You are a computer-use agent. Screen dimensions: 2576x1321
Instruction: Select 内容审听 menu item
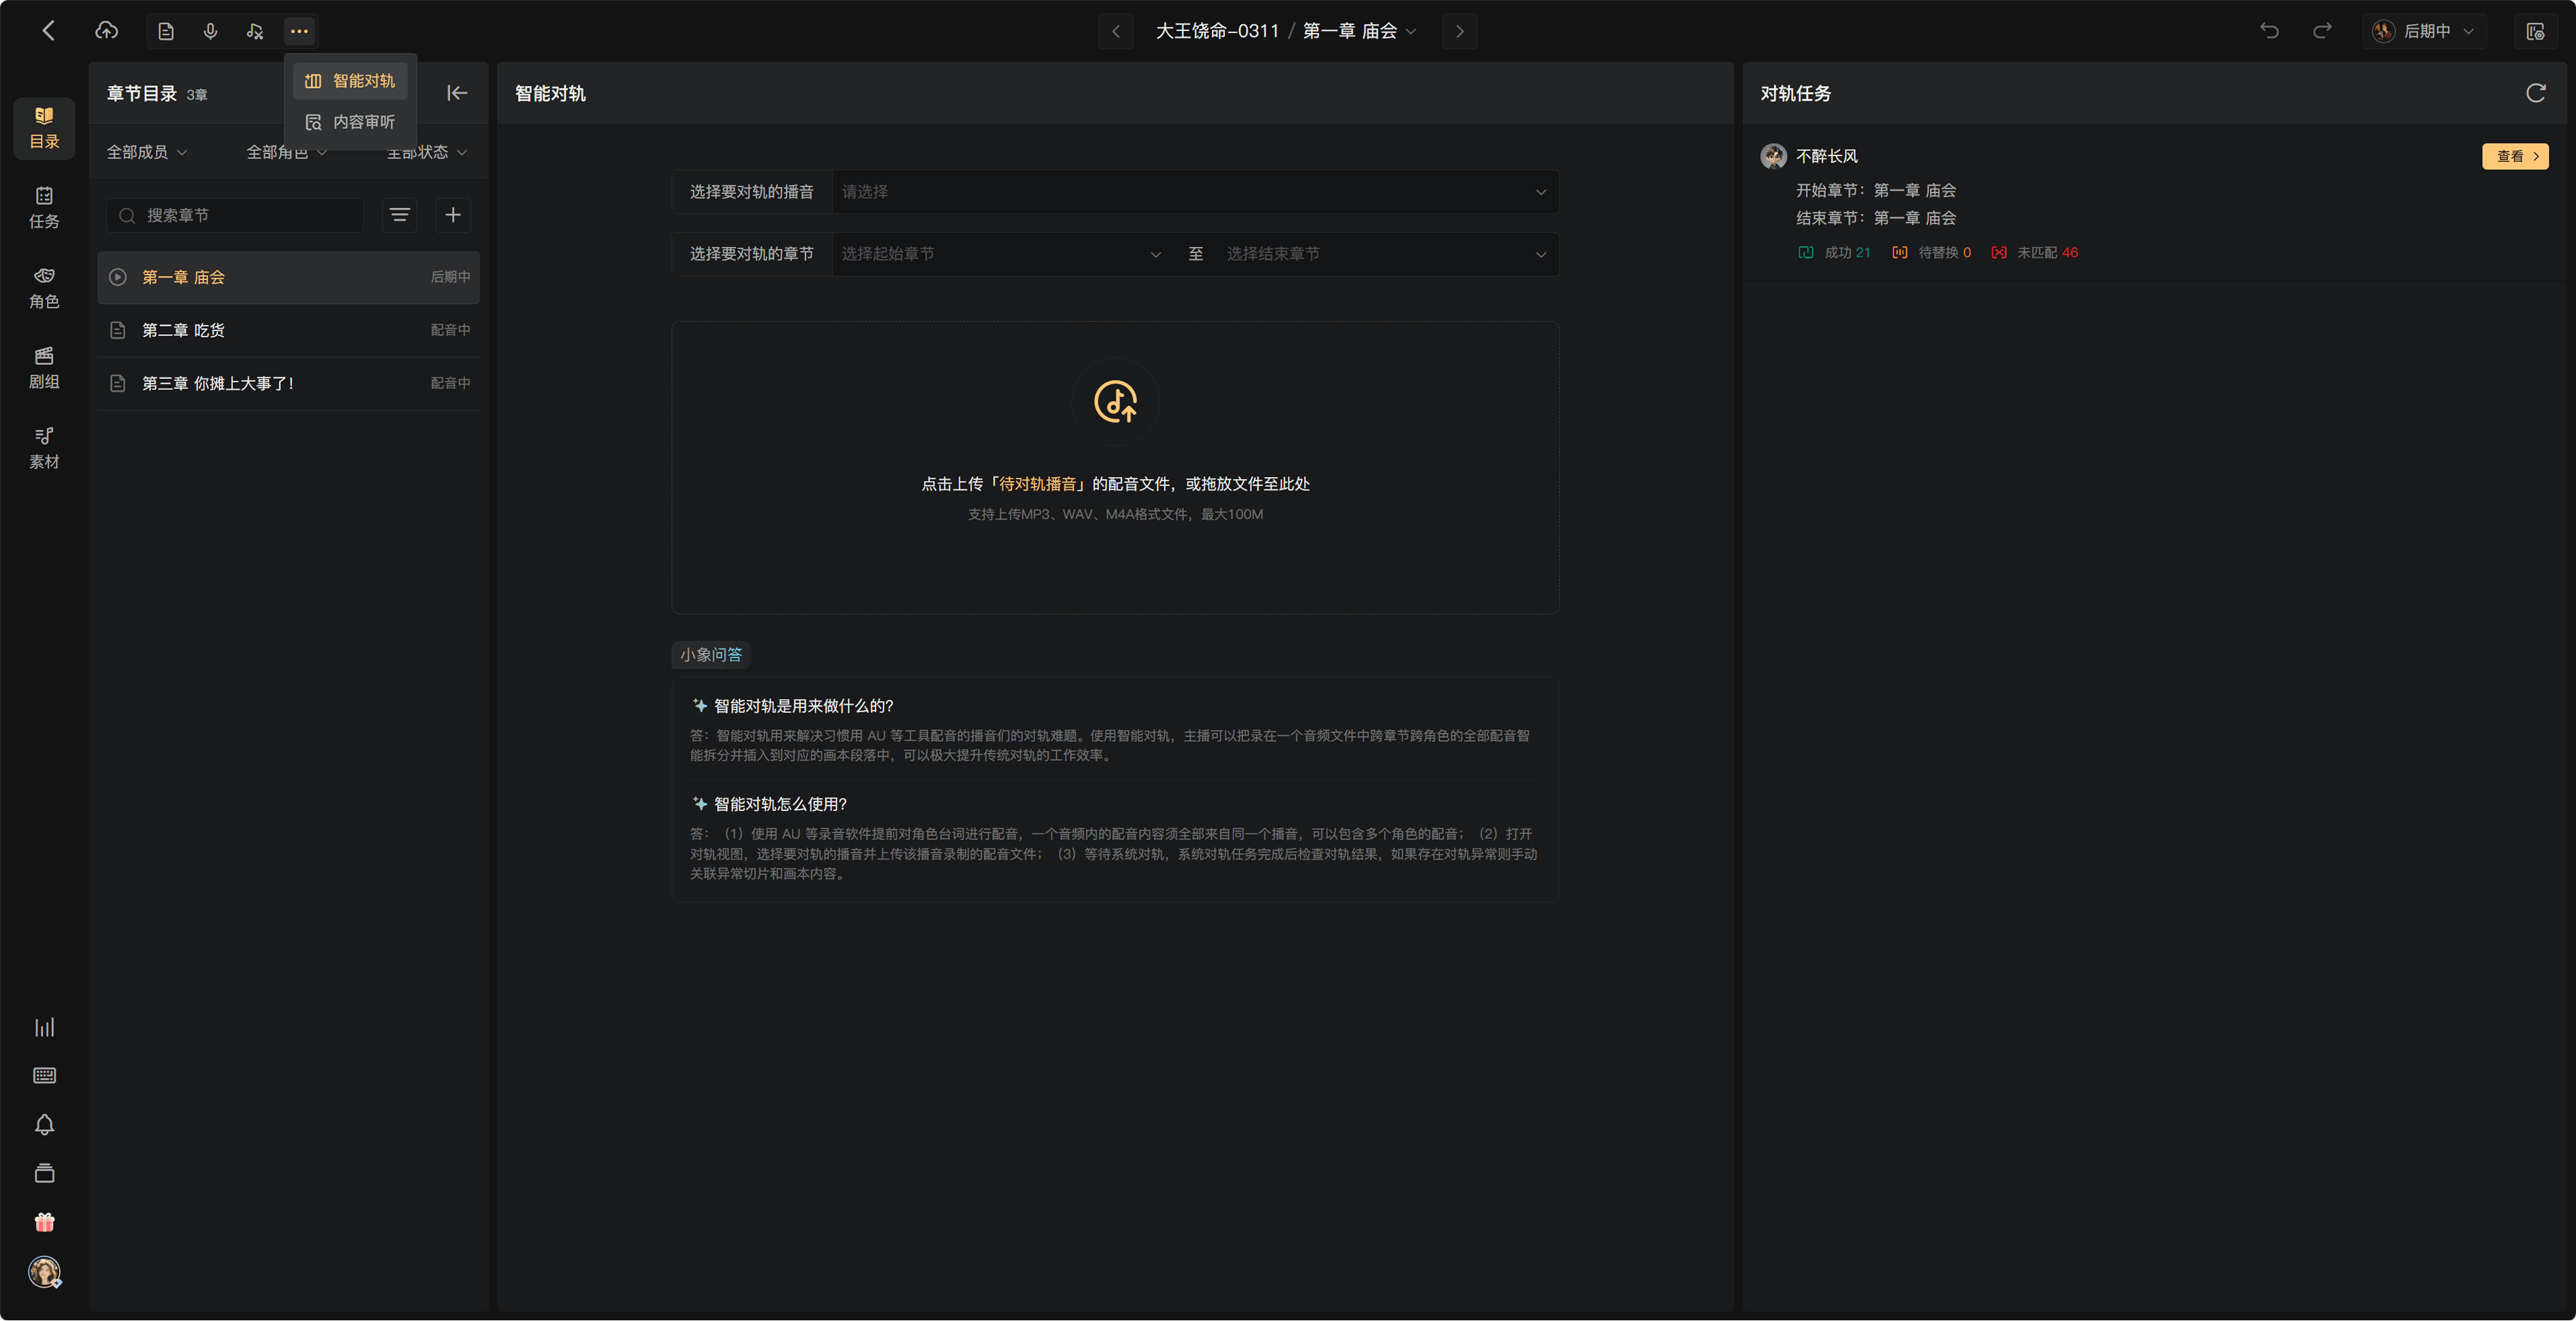click(350, 122)
